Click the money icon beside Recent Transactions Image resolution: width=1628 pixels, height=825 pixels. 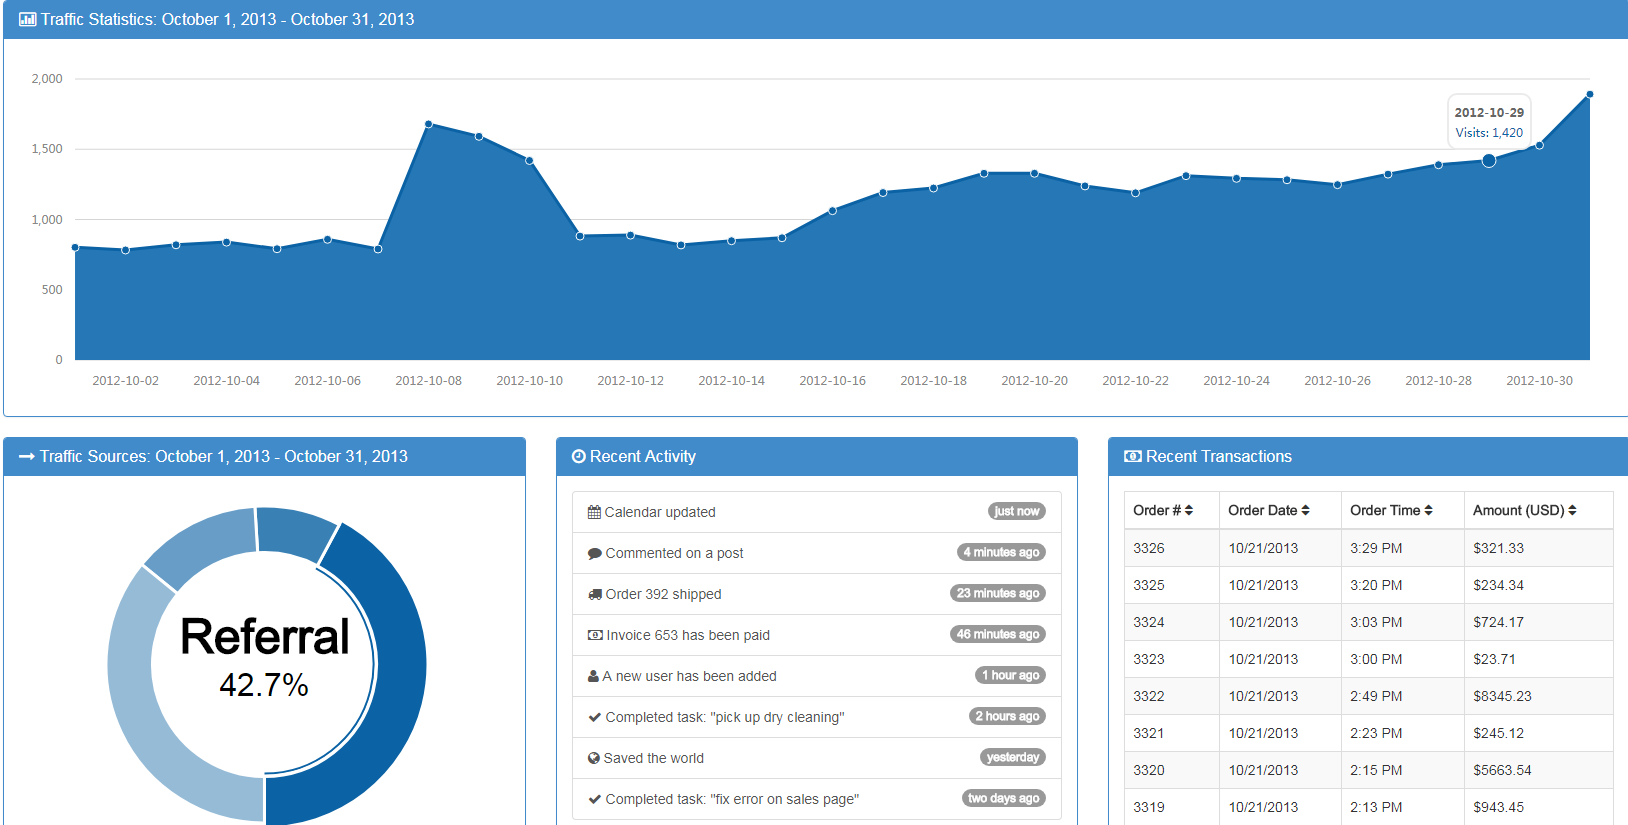(1132, 457)
